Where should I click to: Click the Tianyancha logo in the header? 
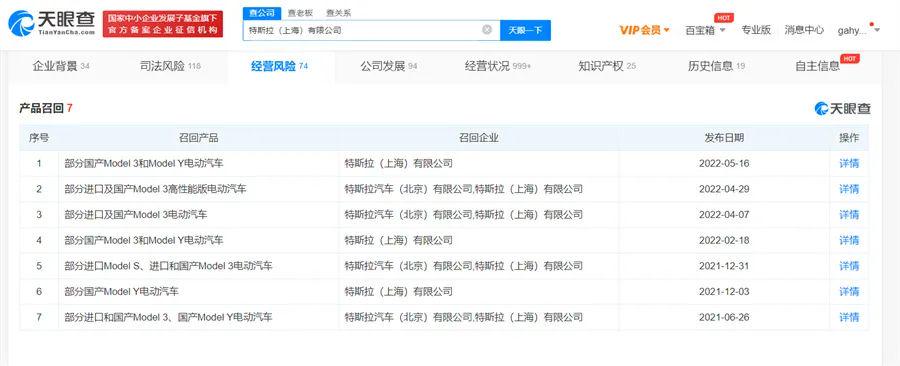pos(51,24)
